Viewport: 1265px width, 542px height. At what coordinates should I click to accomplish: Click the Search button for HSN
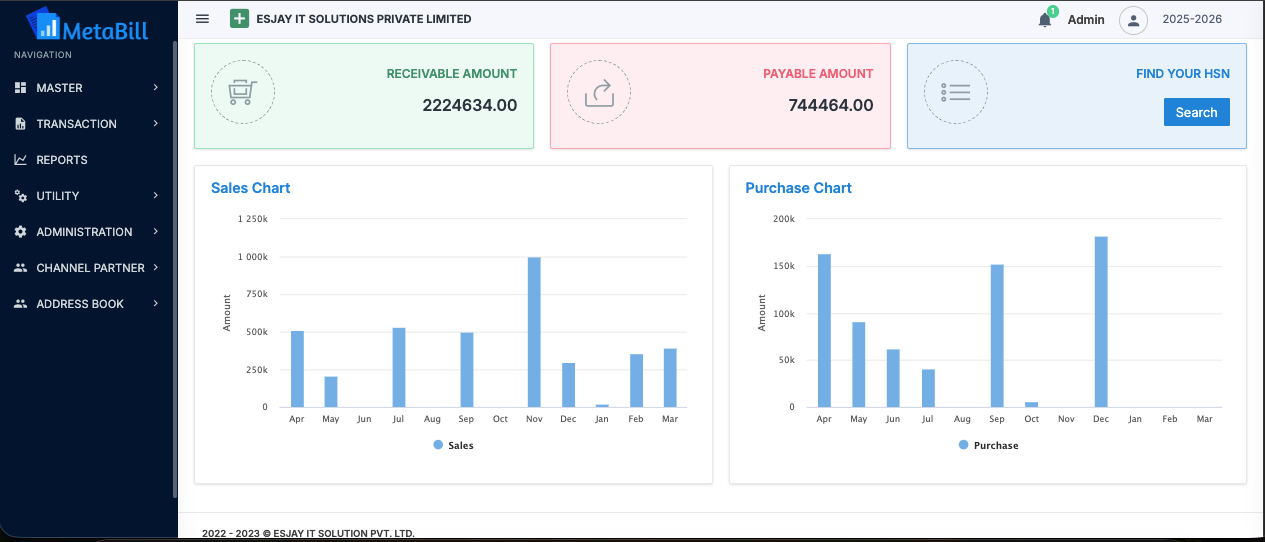click(x=1196, y=112)
